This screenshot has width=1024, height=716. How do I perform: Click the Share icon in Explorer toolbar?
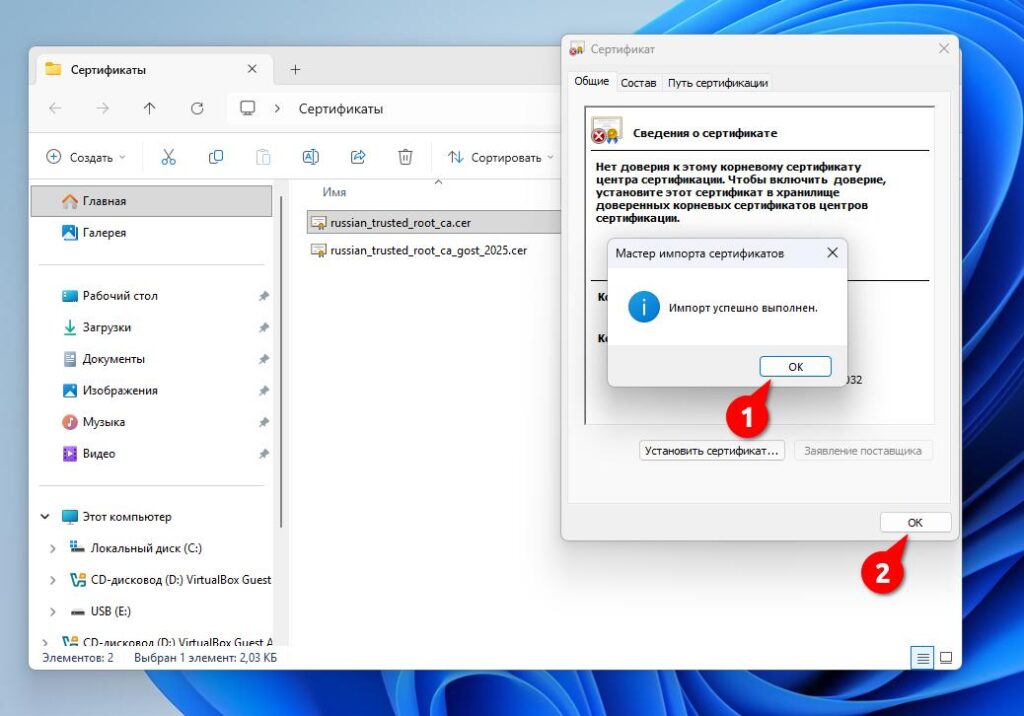tap(358, 157)
